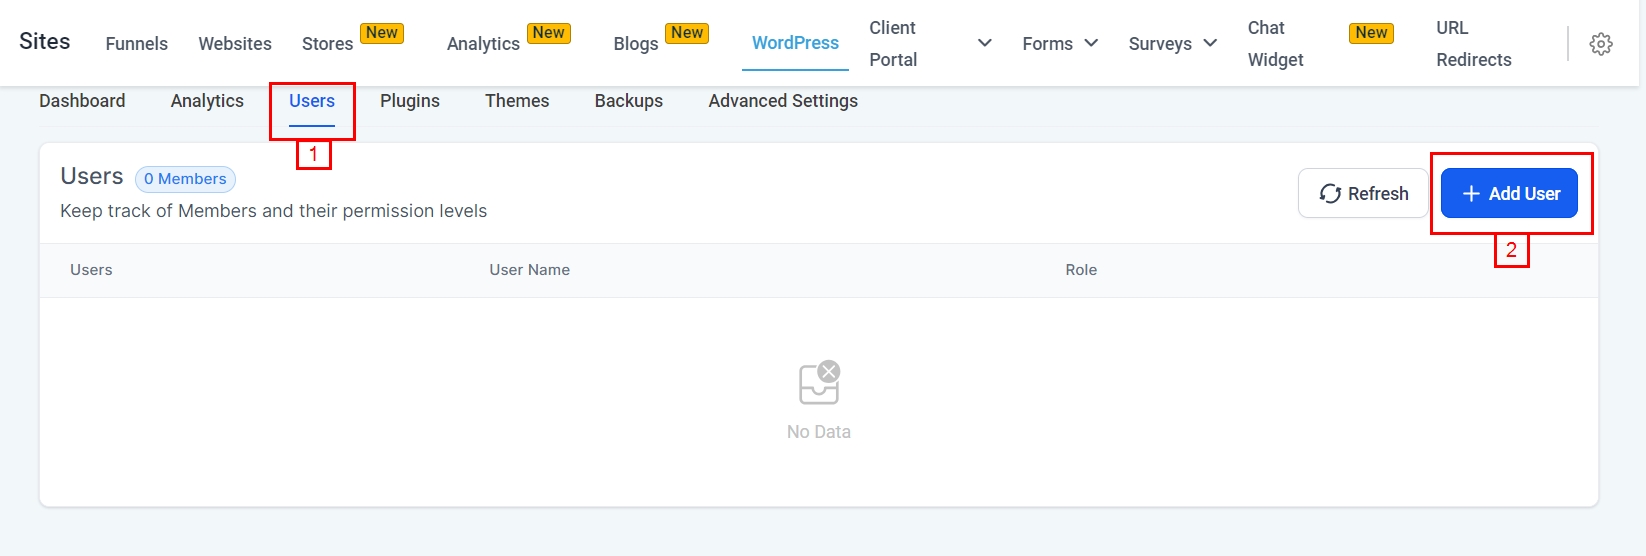Go to the Backups tab
This screenshot has width=1646, height=556.
tap(628, 101)
